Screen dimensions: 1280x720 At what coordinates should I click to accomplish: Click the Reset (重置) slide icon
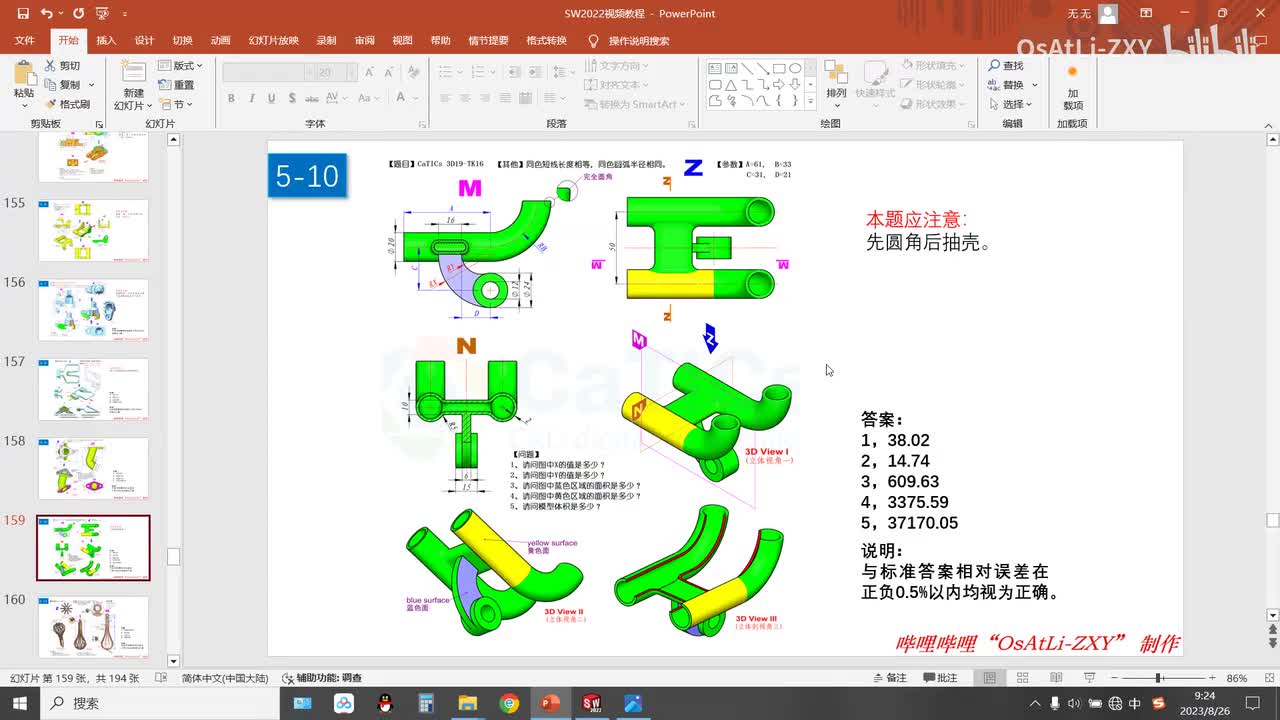coord(165,85)
